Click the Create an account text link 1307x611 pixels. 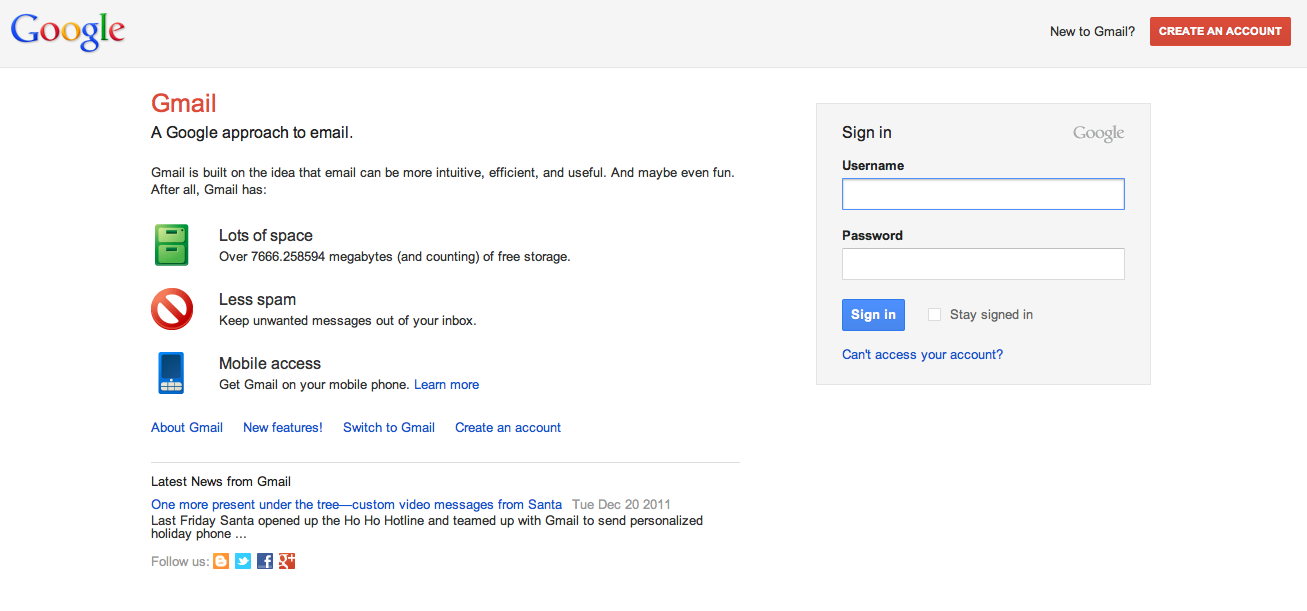pyautogui.click(x=508, y=427)
